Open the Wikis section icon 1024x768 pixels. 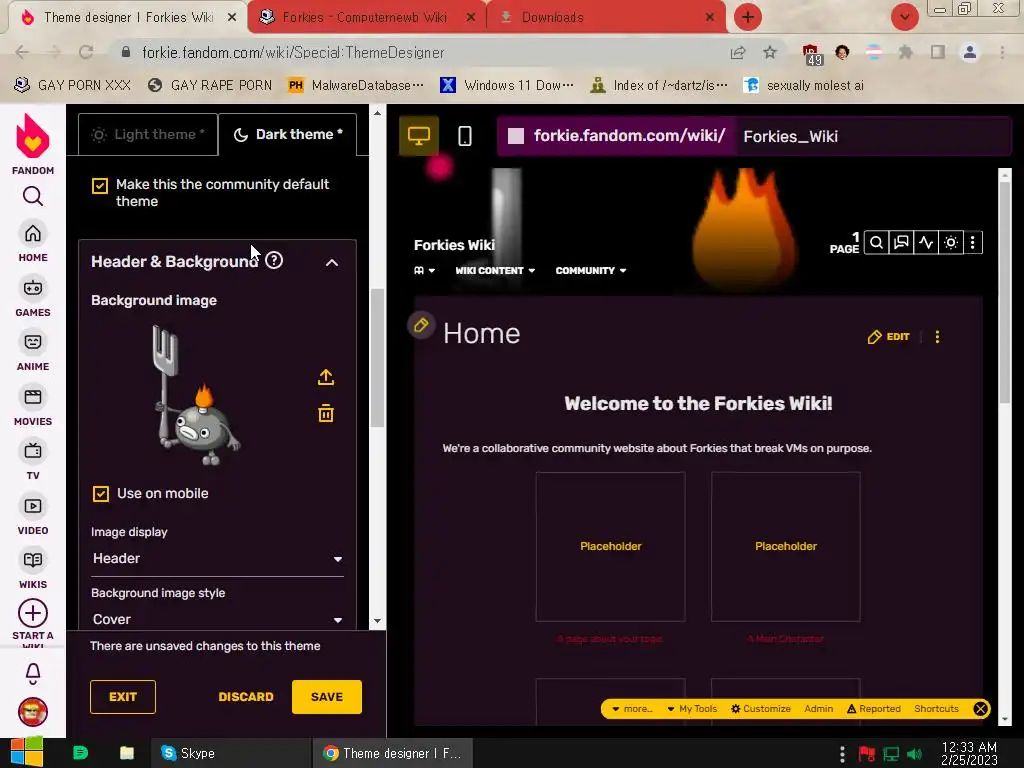tap(33, 560)
